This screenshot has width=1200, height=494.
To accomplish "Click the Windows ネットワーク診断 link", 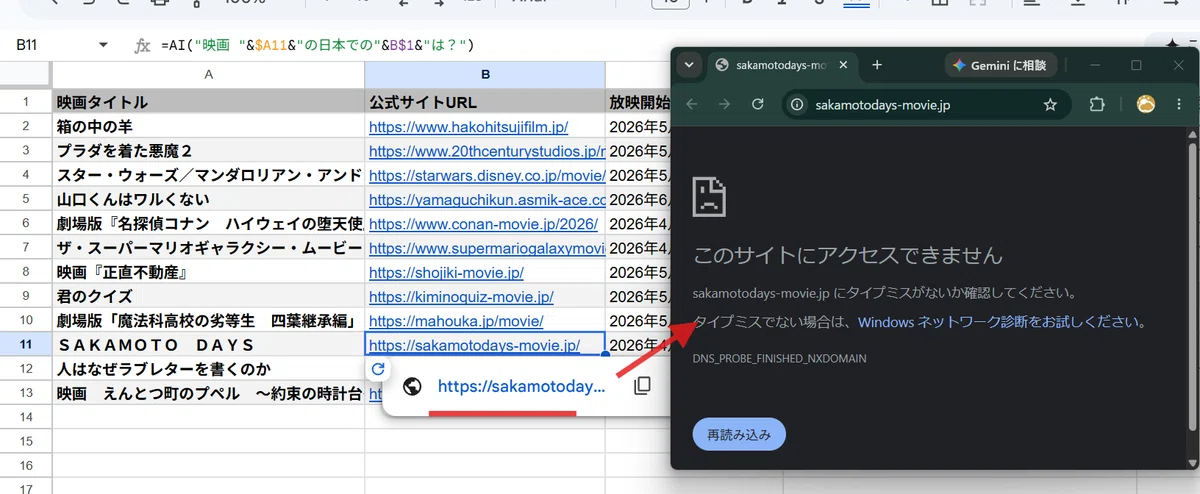I will pyautogui.click(x=1000, y=322).
